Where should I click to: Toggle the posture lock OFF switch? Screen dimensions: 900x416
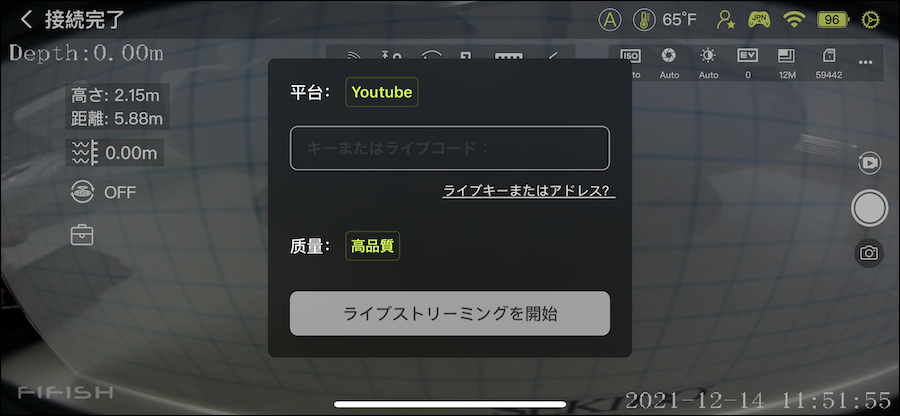click(x=102, y=192)
